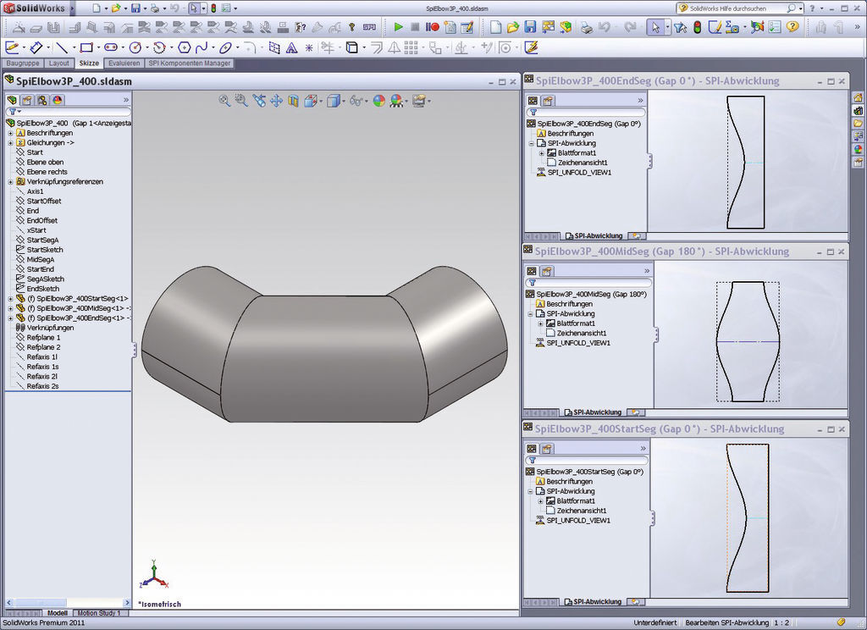Click the yellow help question mark icon
Viewport: 867px width, 630px height.
(792, 27)
